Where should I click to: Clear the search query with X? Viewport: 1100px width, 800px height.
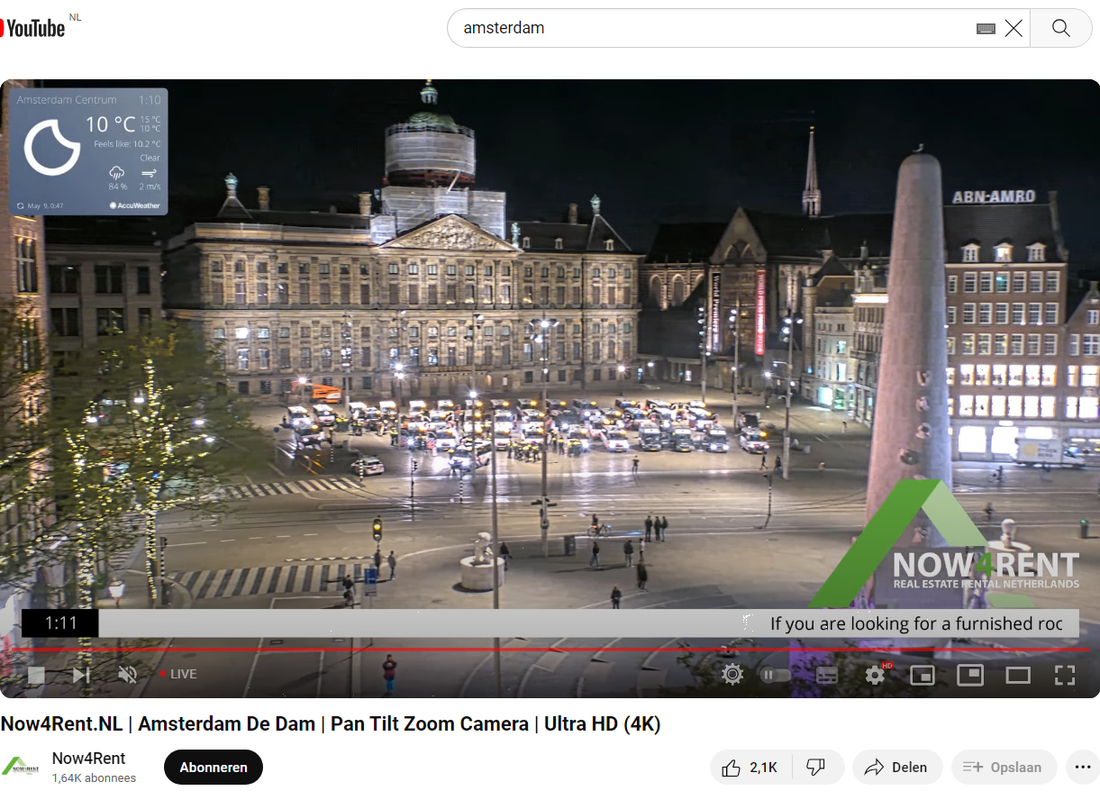click(x=1014, y=28)
